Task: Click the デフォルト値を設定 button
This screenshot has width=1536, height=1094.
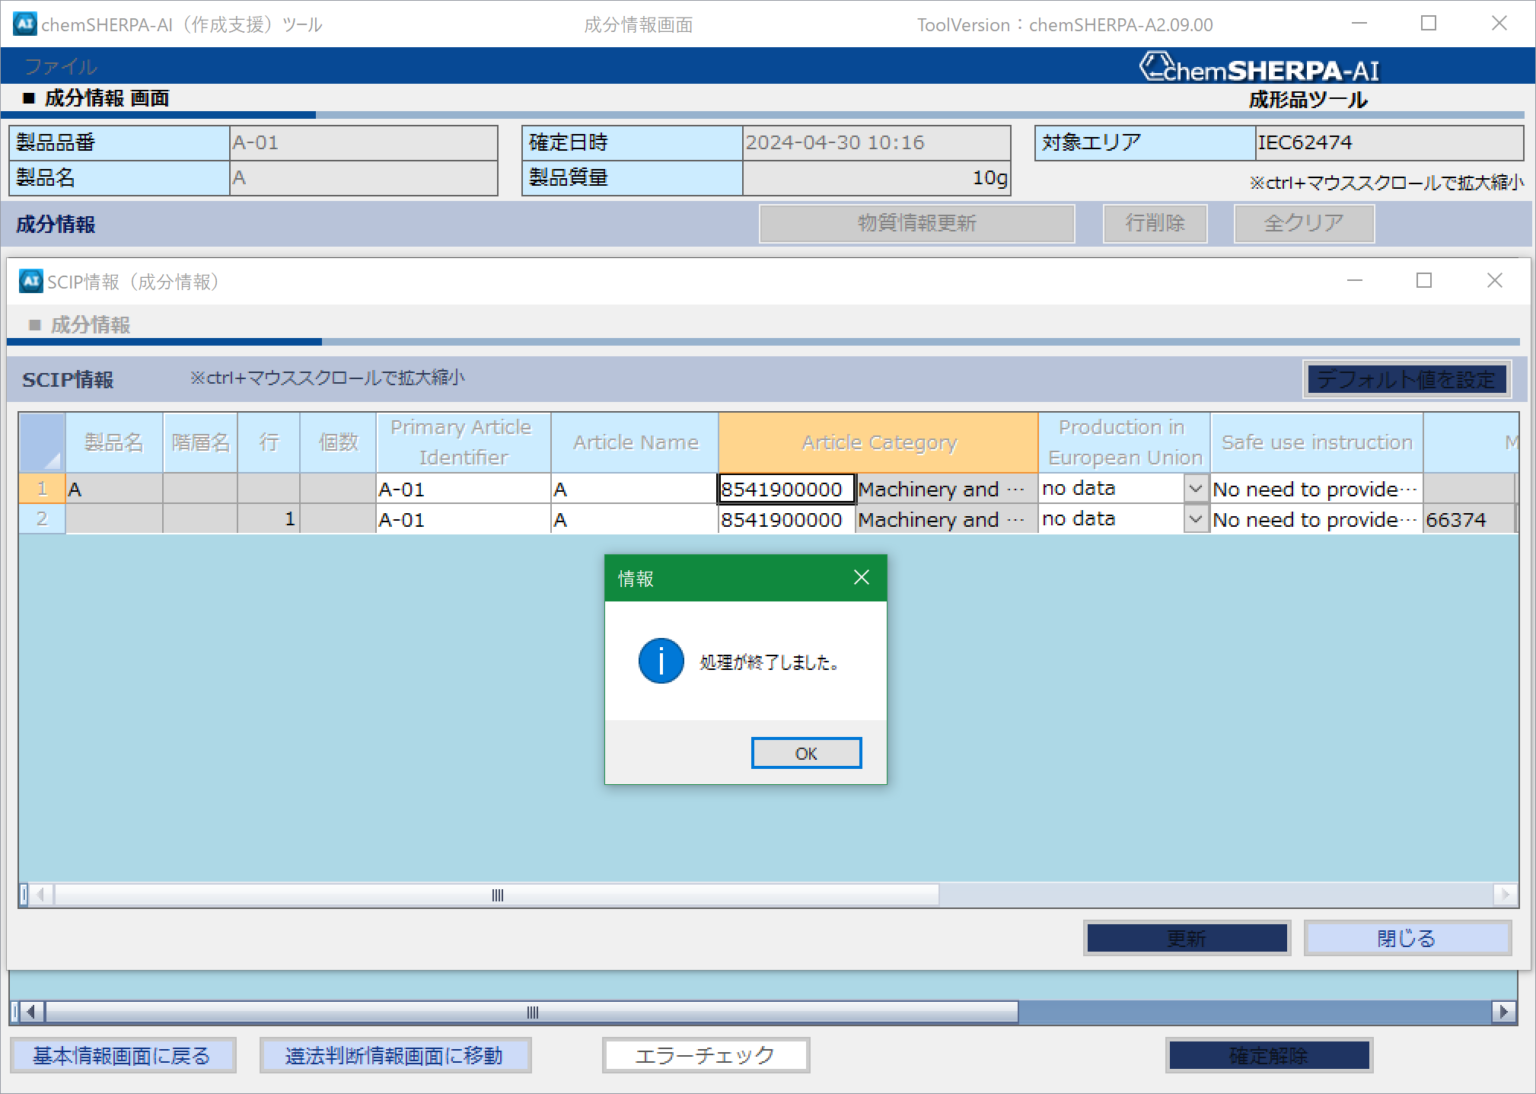Action: 1406,379
